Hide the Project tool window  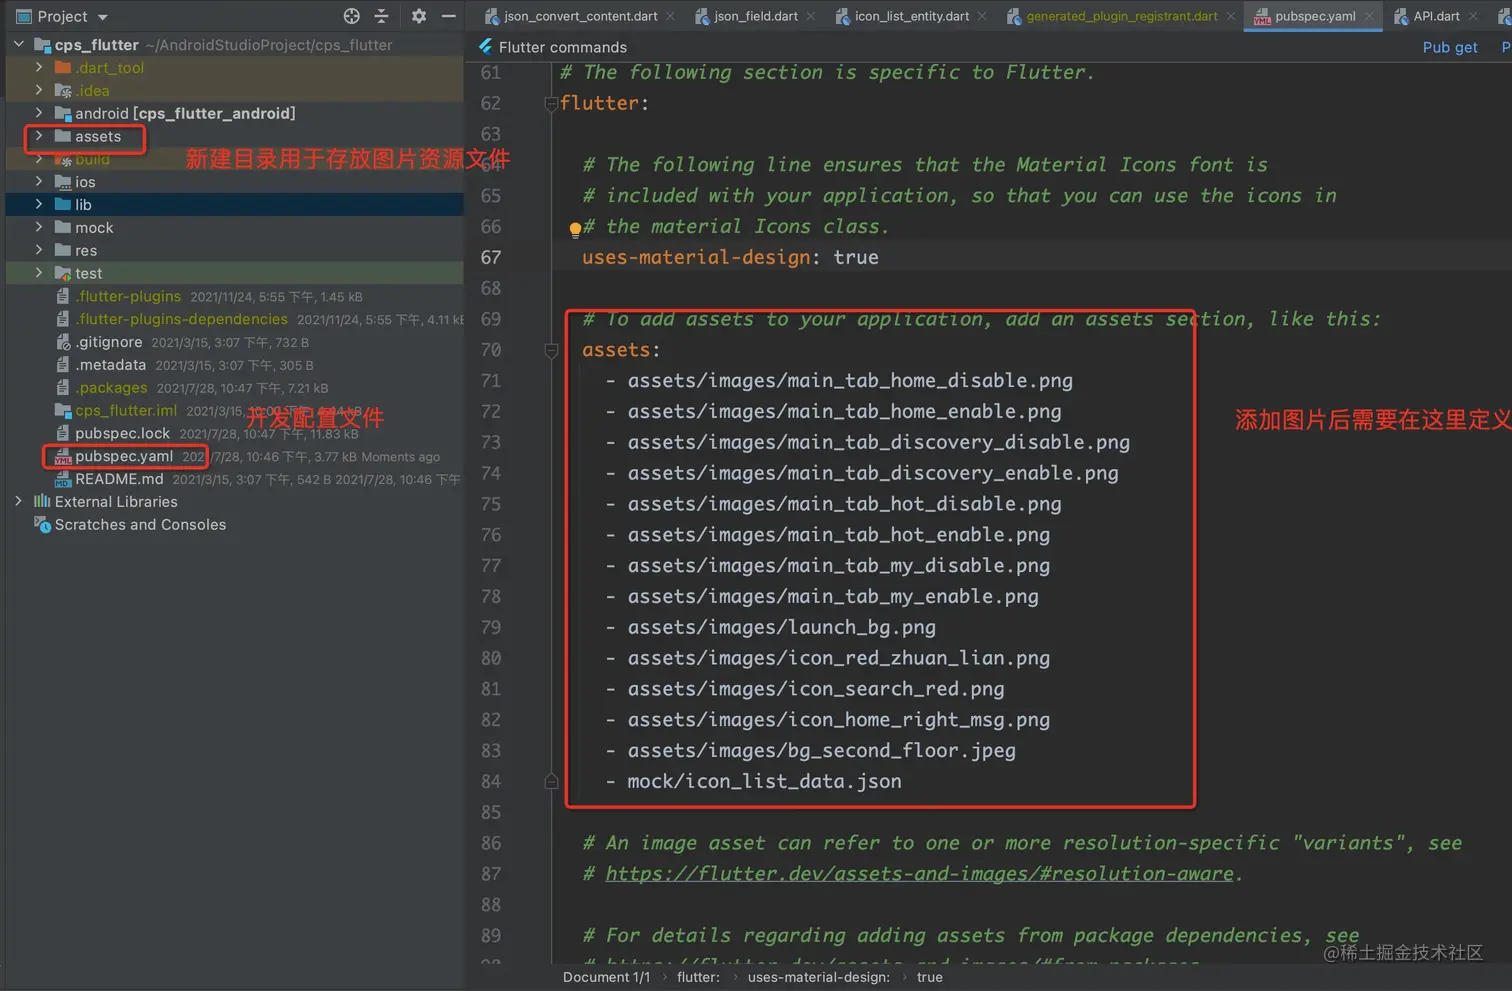(x=449, y=16)
